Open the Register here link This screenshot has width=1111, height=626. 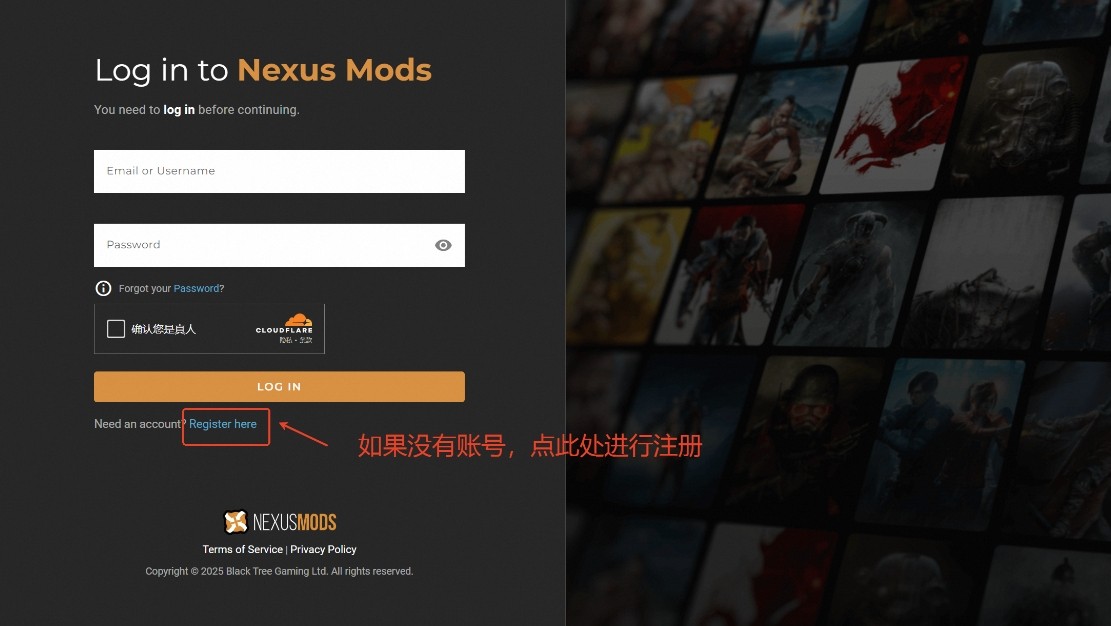[x=222, y=424]
